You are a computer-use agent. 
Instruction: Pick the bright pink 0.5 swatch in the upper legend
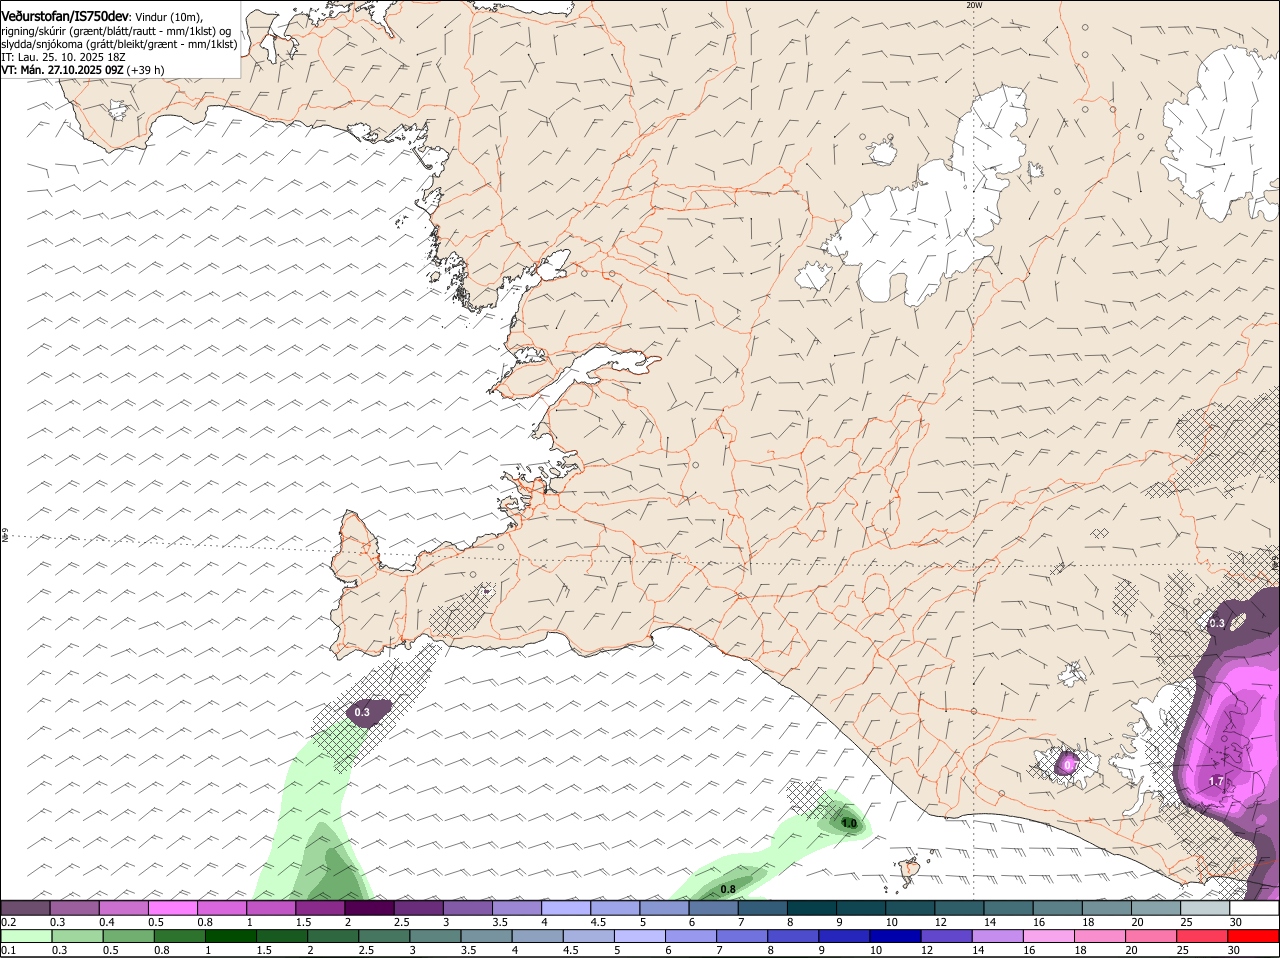[x=172, y=908]
